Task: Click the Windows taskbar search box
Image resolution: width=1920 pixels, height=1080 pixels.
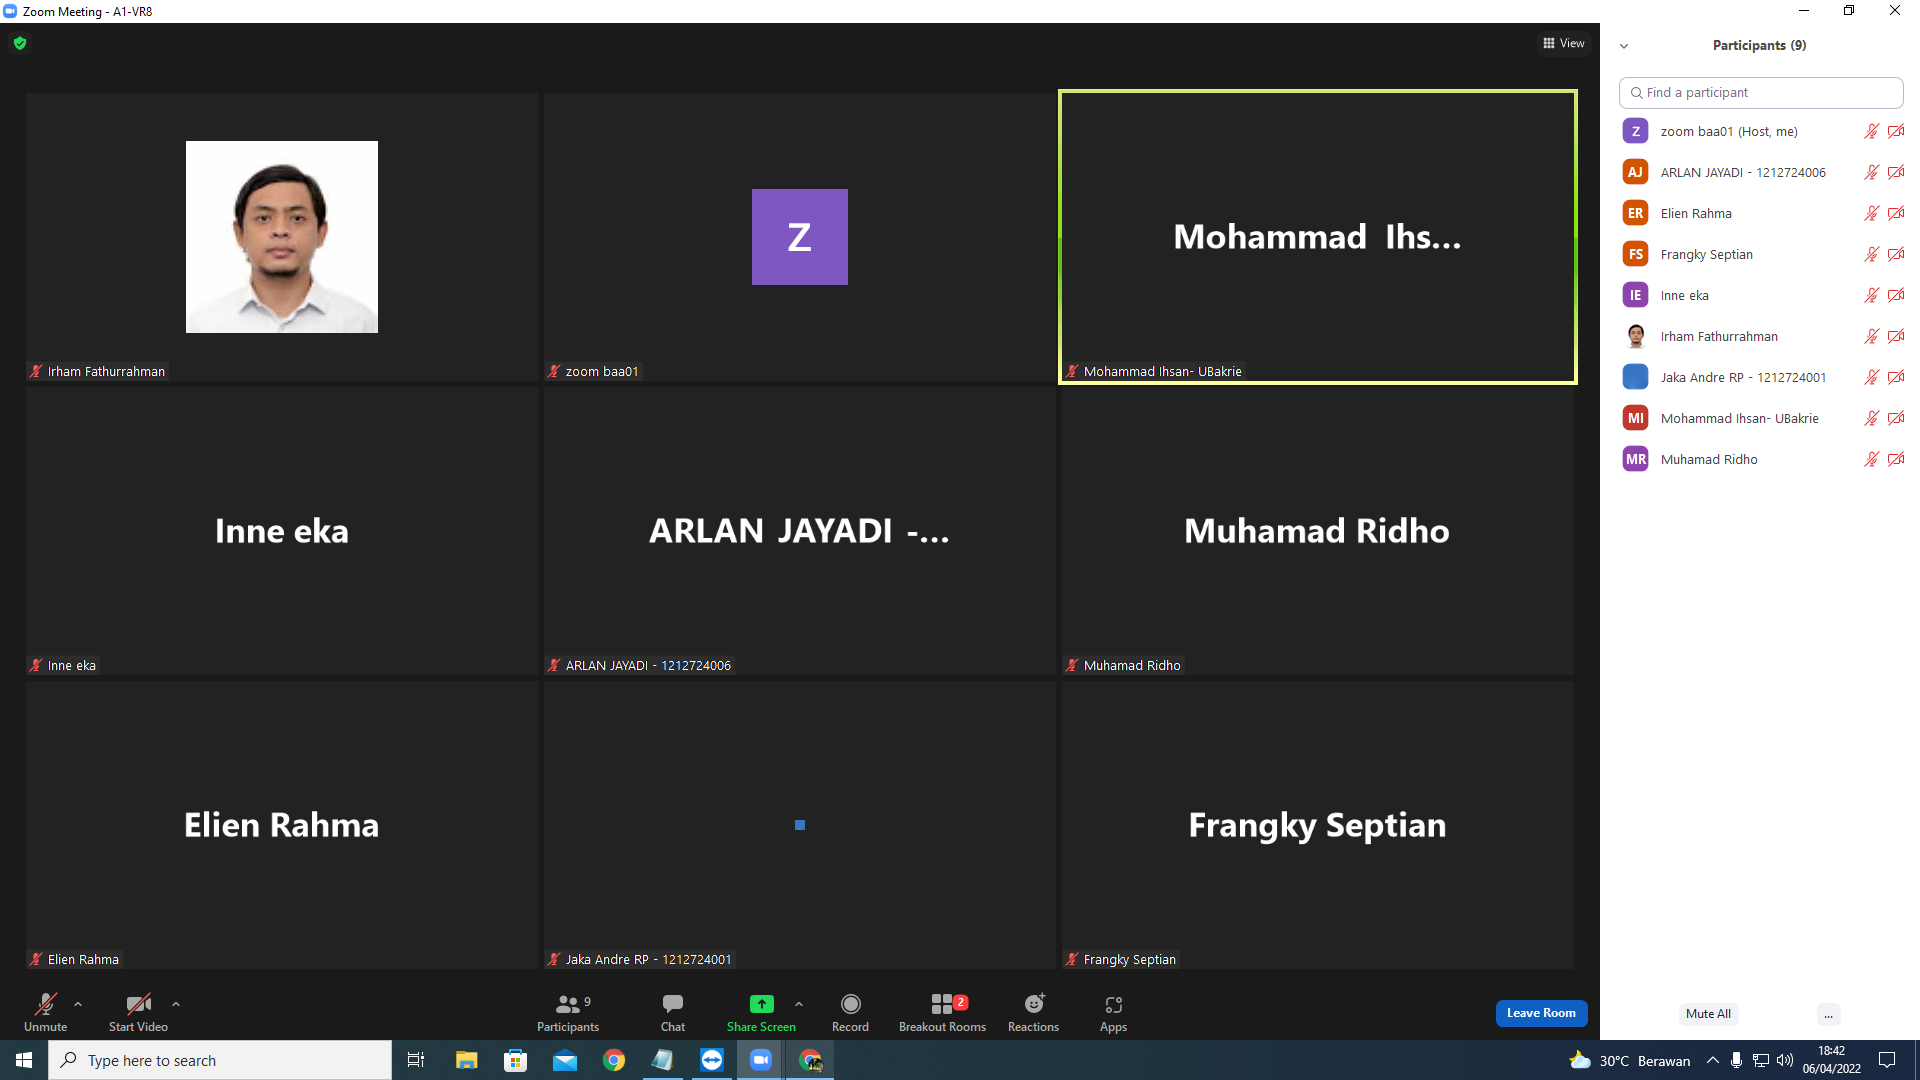Action: tap(220, 1060)
